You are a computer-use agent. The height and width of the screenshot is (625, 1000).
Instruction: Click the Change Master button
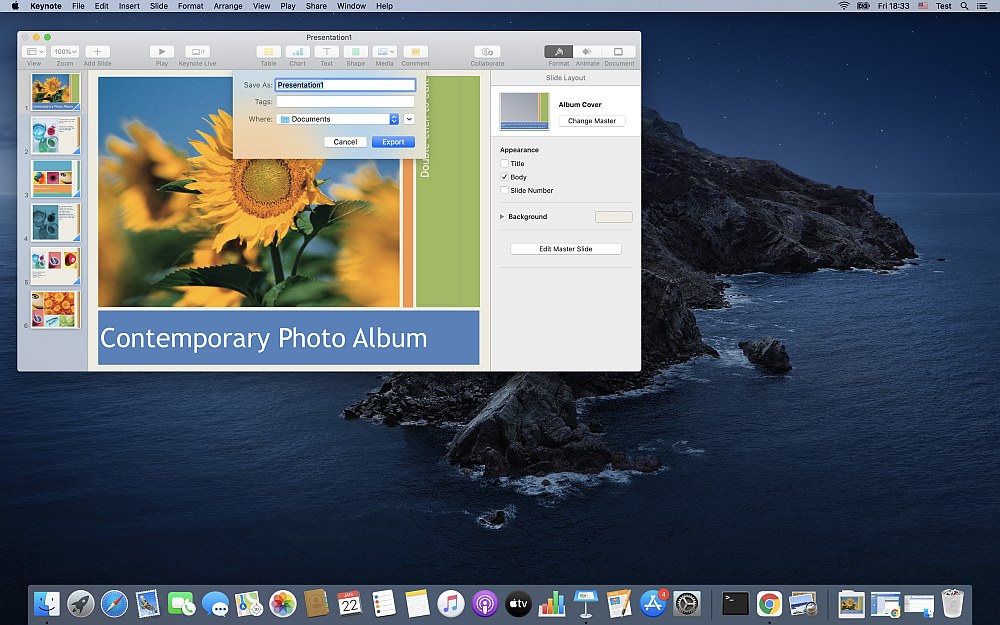click(x=592, y=121)
